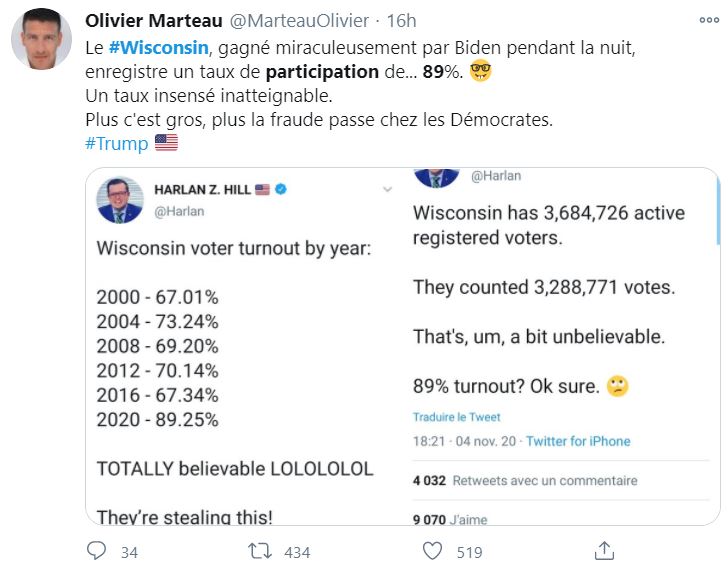
Task: Click Traduire le Tweet link
Action: click(x=456, y=417)
